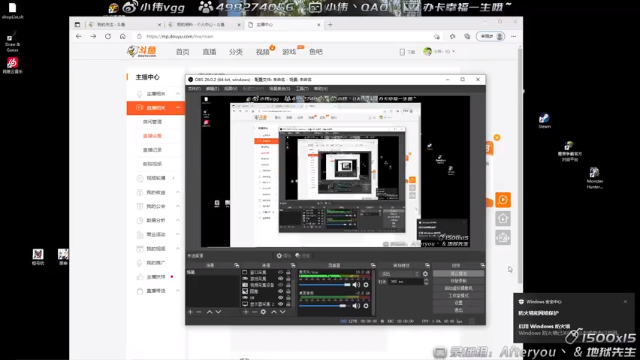
Task: Open the scene transition type dropdown
Action: click(x=399, y=274)
